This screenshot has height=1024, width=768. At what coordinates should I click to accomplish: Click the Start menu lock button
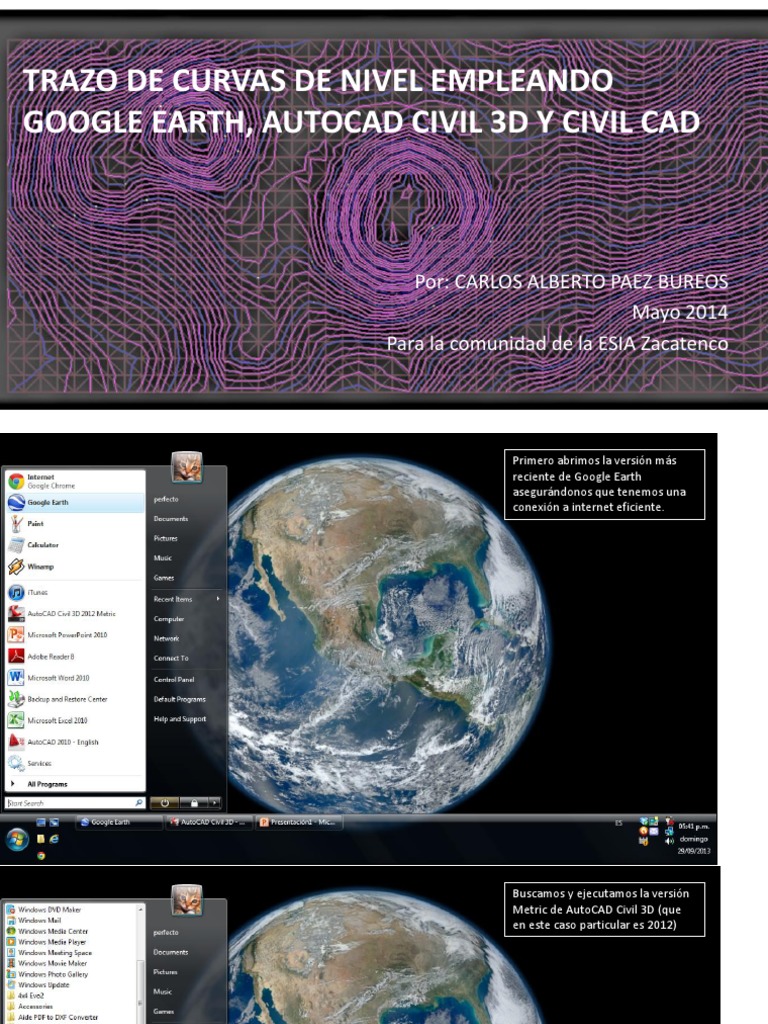194,803
